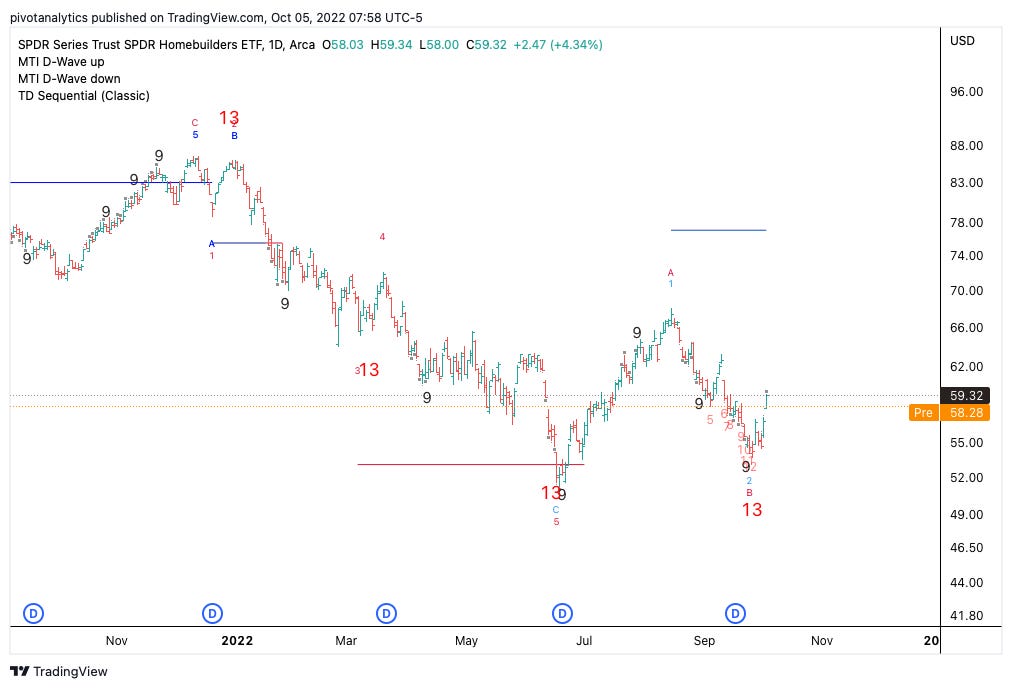This screenshot has height=689, width=1012.
Task: Click the latest price bar at chart's right edge
Action: [x=767, y=399]
